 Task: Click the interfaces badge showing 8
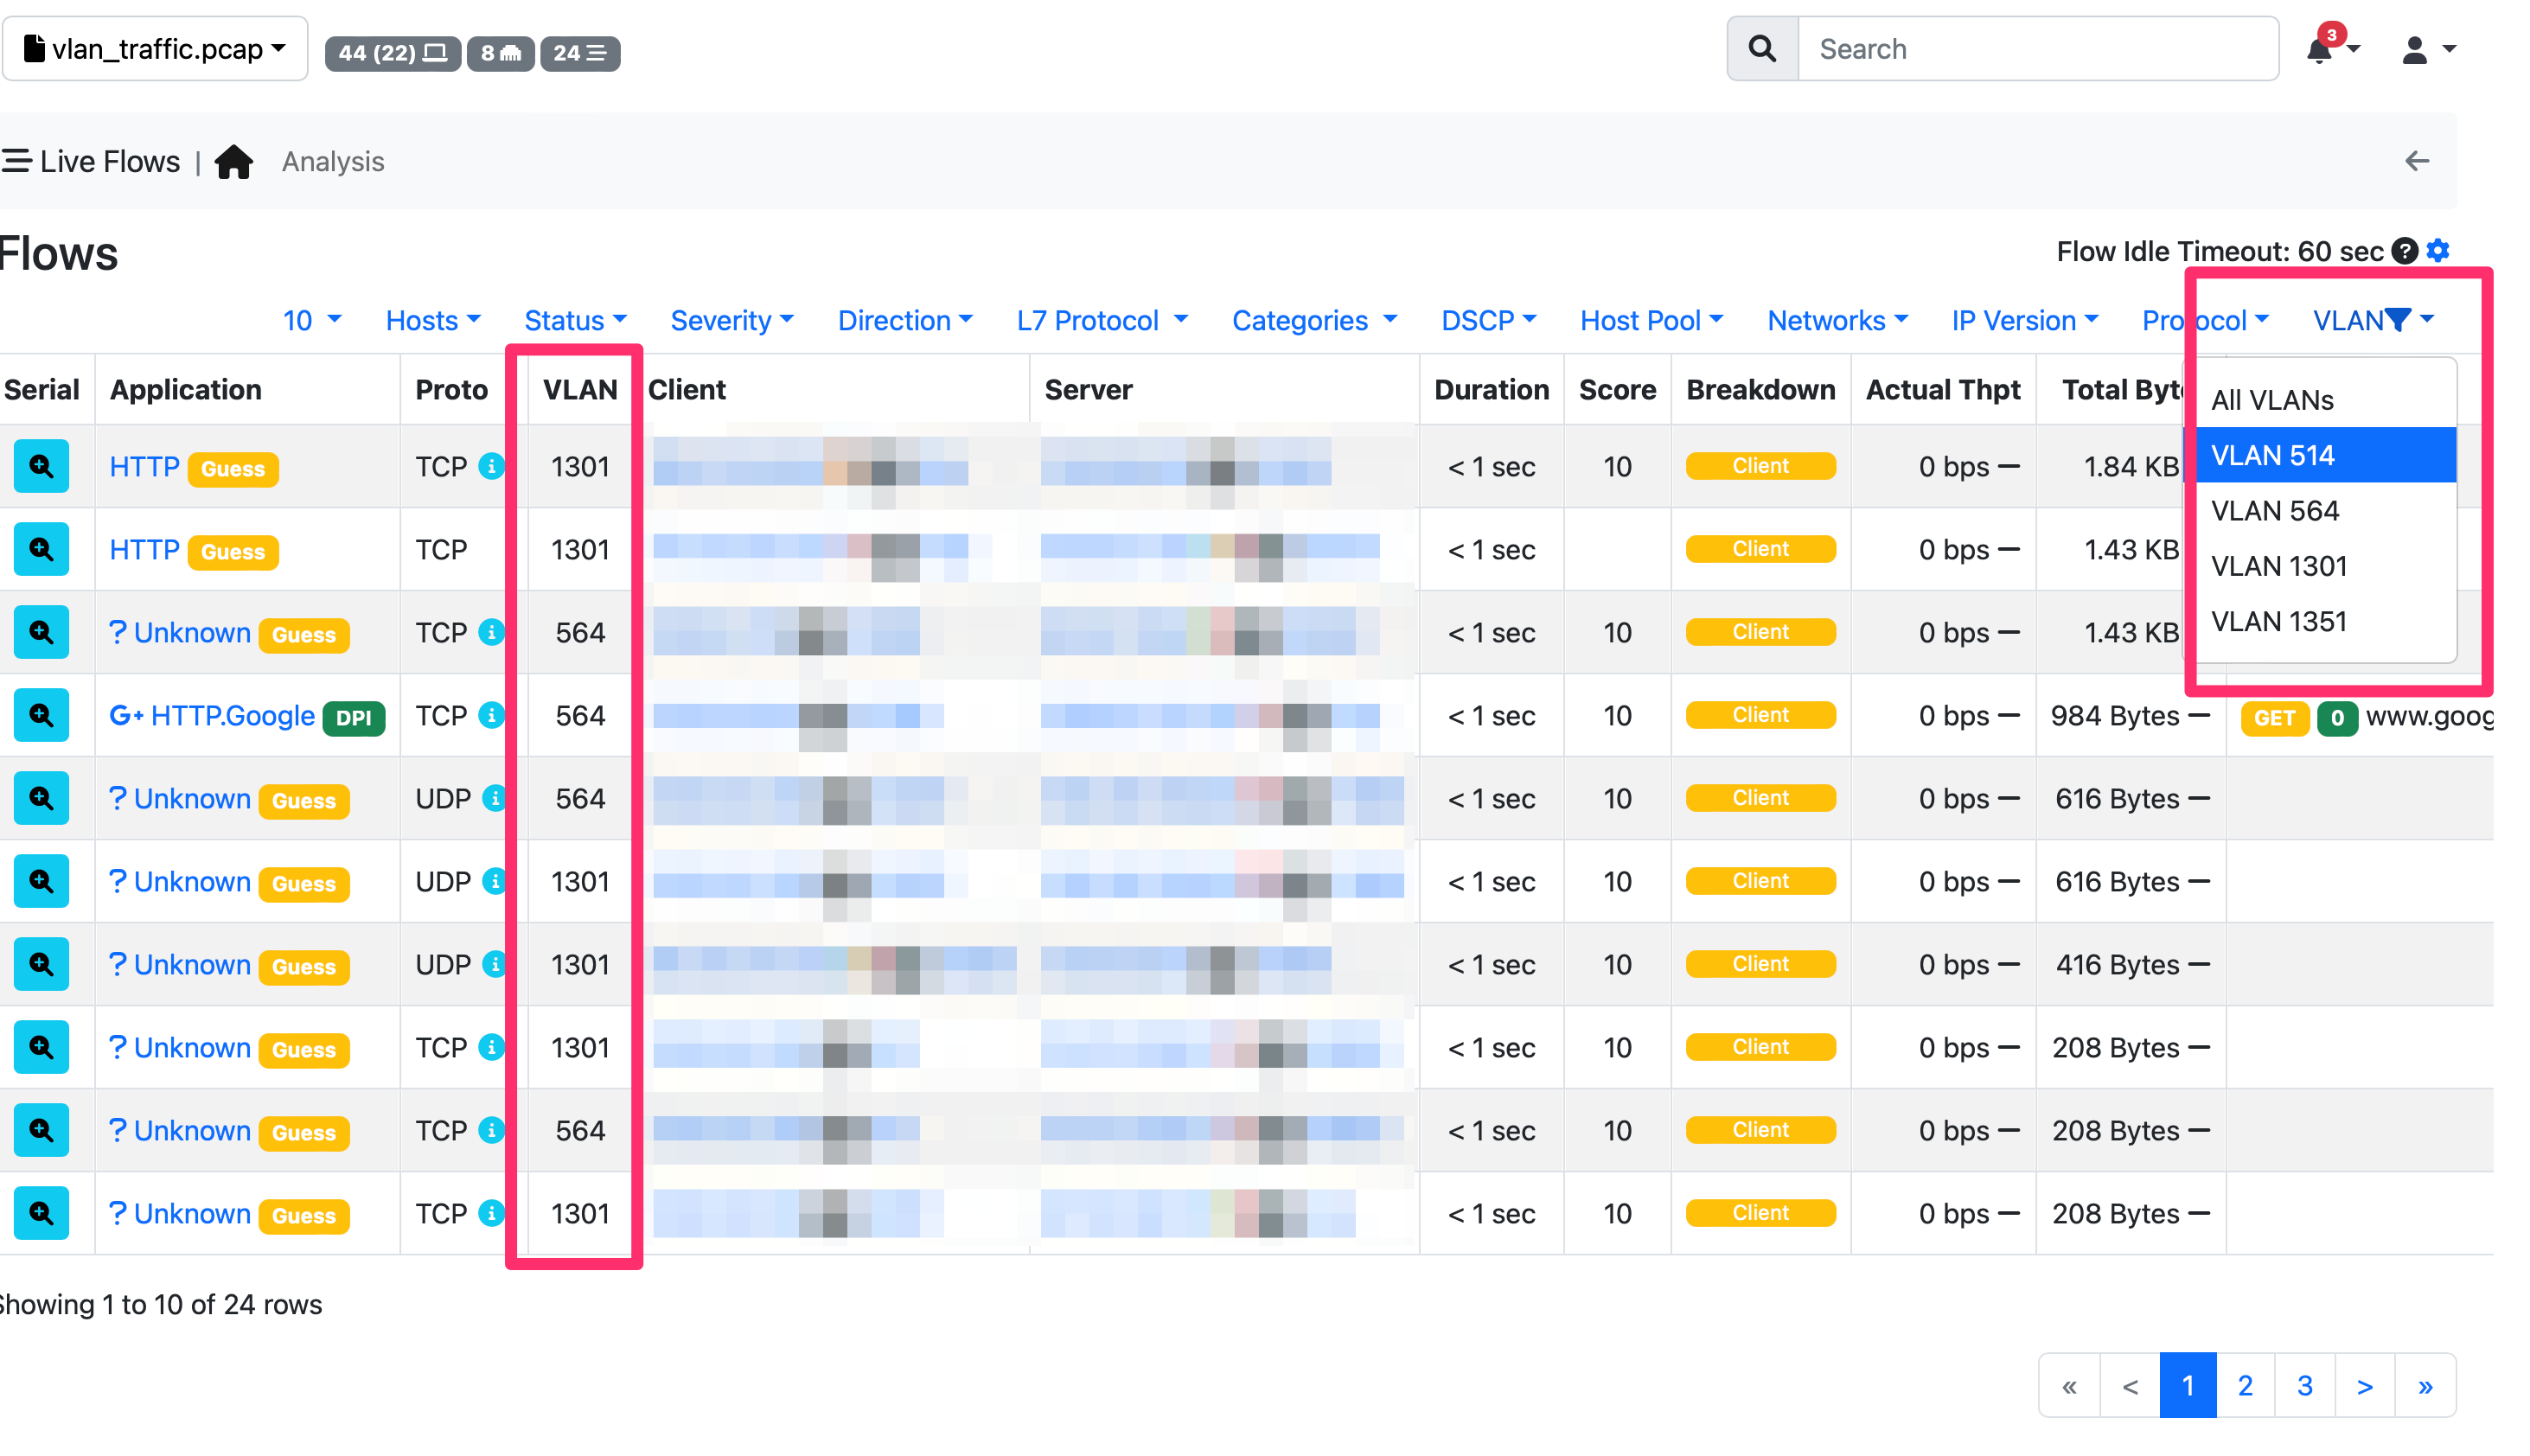point(500,53)
